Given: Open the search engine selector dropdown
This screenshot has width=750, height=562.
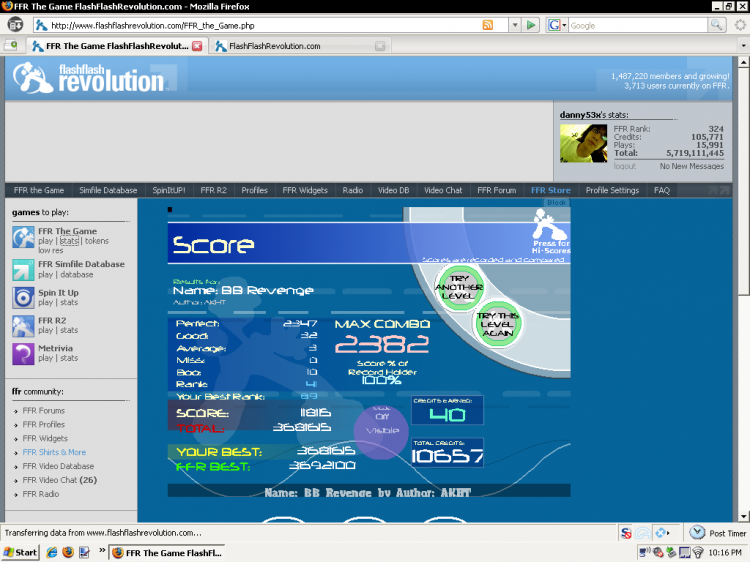Looking at the screenshot, I should tap(565, 25).
